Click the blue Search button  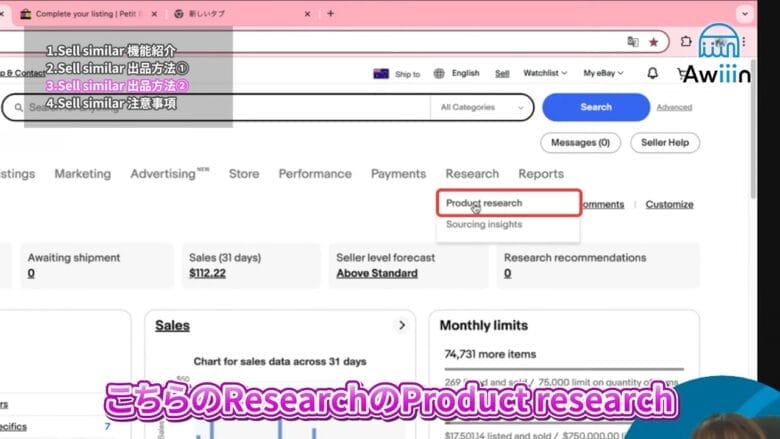click(596, 107)
